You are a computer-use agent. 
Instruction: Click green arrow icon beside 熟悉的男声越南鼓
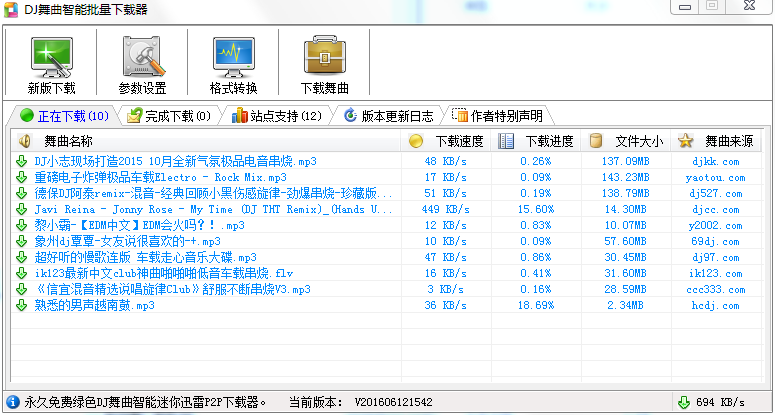[21, 305]
